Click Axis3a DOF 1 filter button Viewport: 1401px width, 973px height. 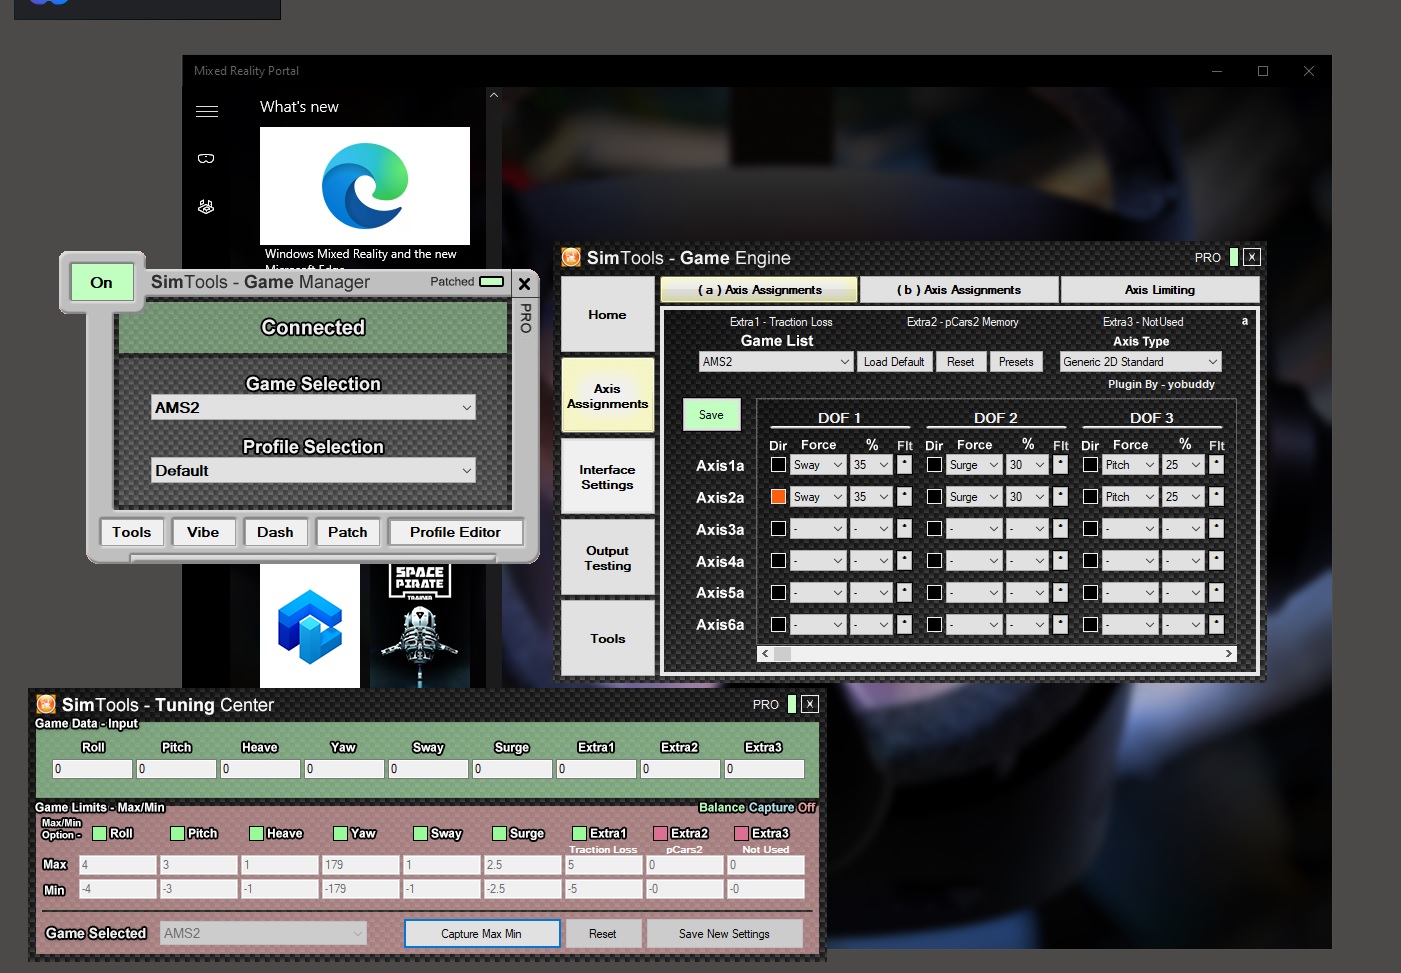904,529
